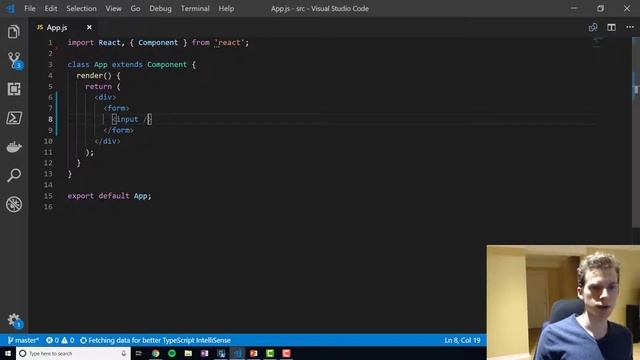Click the word 'Component' in import line
This screenshot has height=360, width=640.
coord(158,42)
